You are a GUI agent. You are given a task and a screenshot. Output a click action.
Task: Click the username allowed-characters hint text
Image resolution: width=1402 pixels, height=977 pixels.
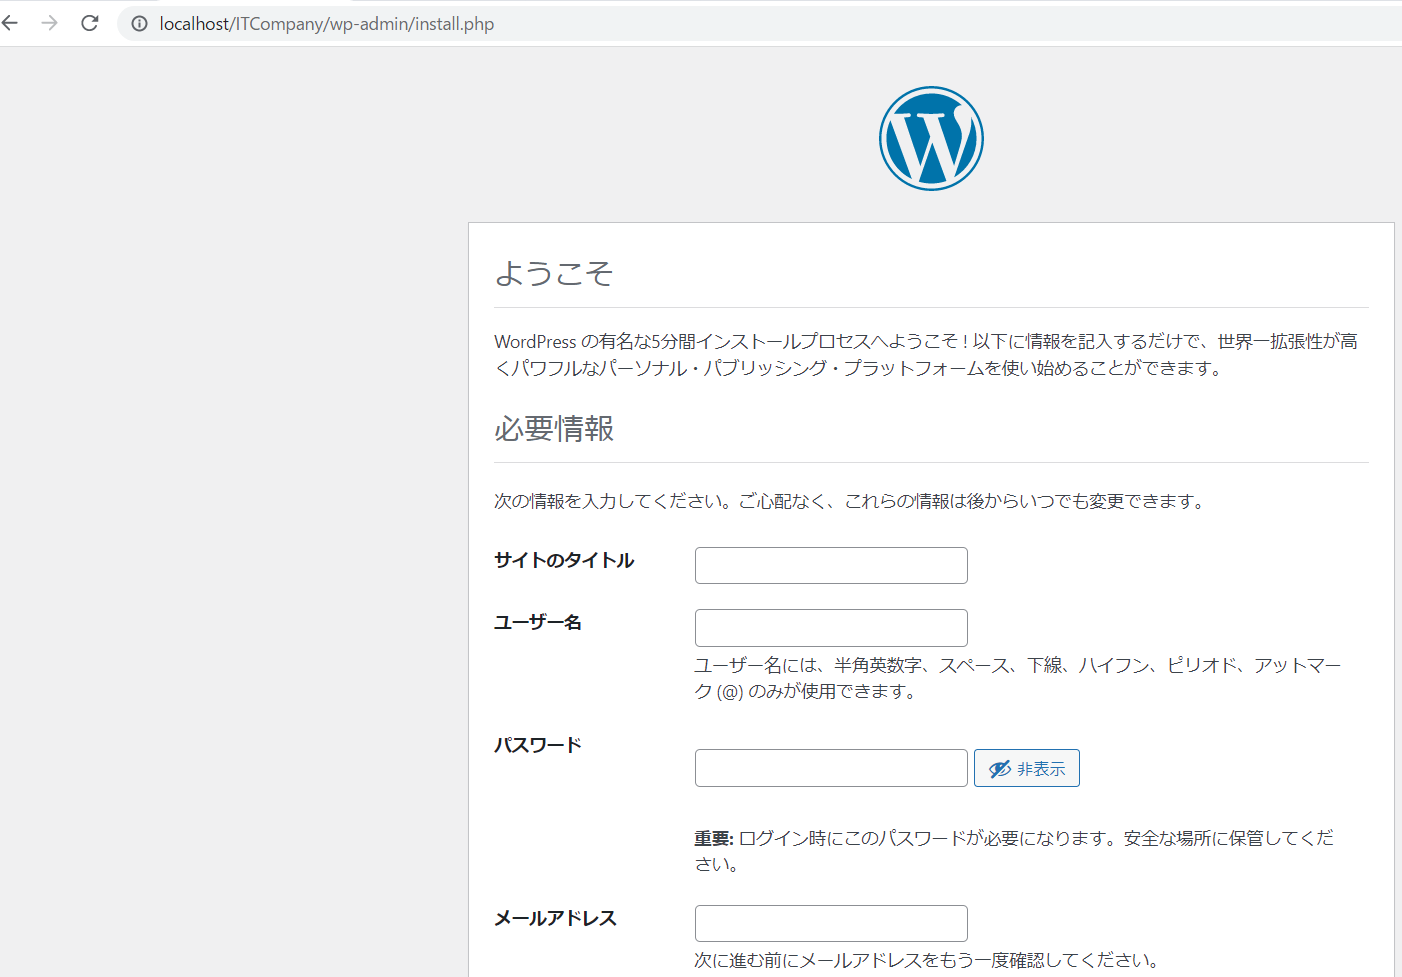[1017, 678]
